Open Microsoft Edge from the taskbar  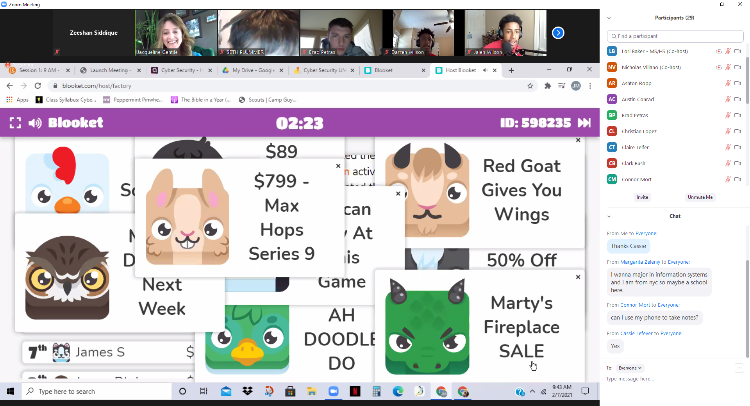[x=397, y=392]
